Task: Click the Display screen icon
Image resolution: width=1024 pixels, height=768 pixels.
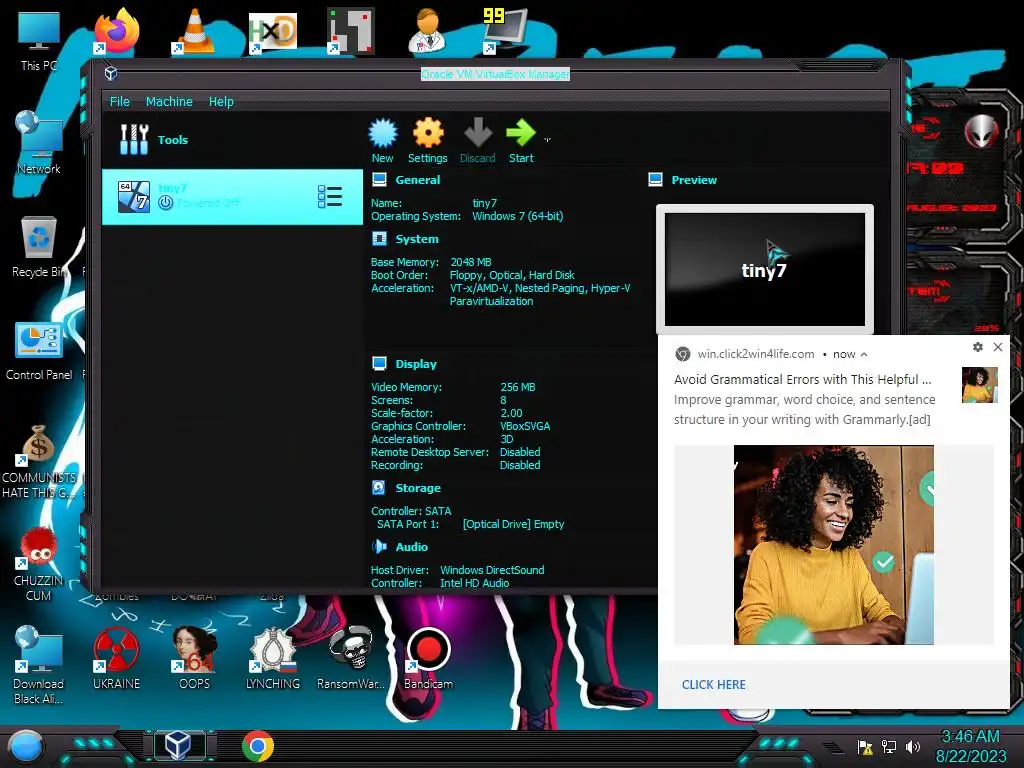Action: [379, 363]
